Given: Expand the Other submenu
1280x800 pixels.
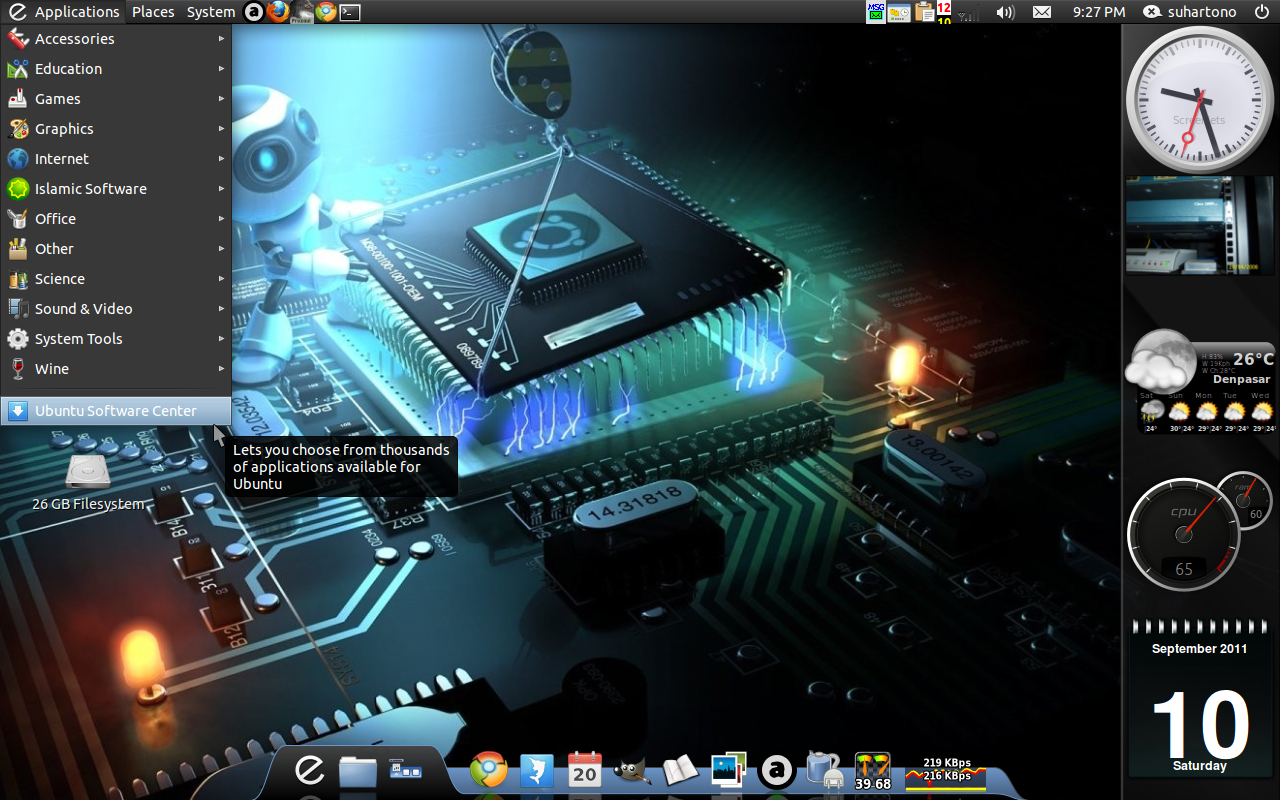Looking at the screenshot, I should click(x=116, y=249).
